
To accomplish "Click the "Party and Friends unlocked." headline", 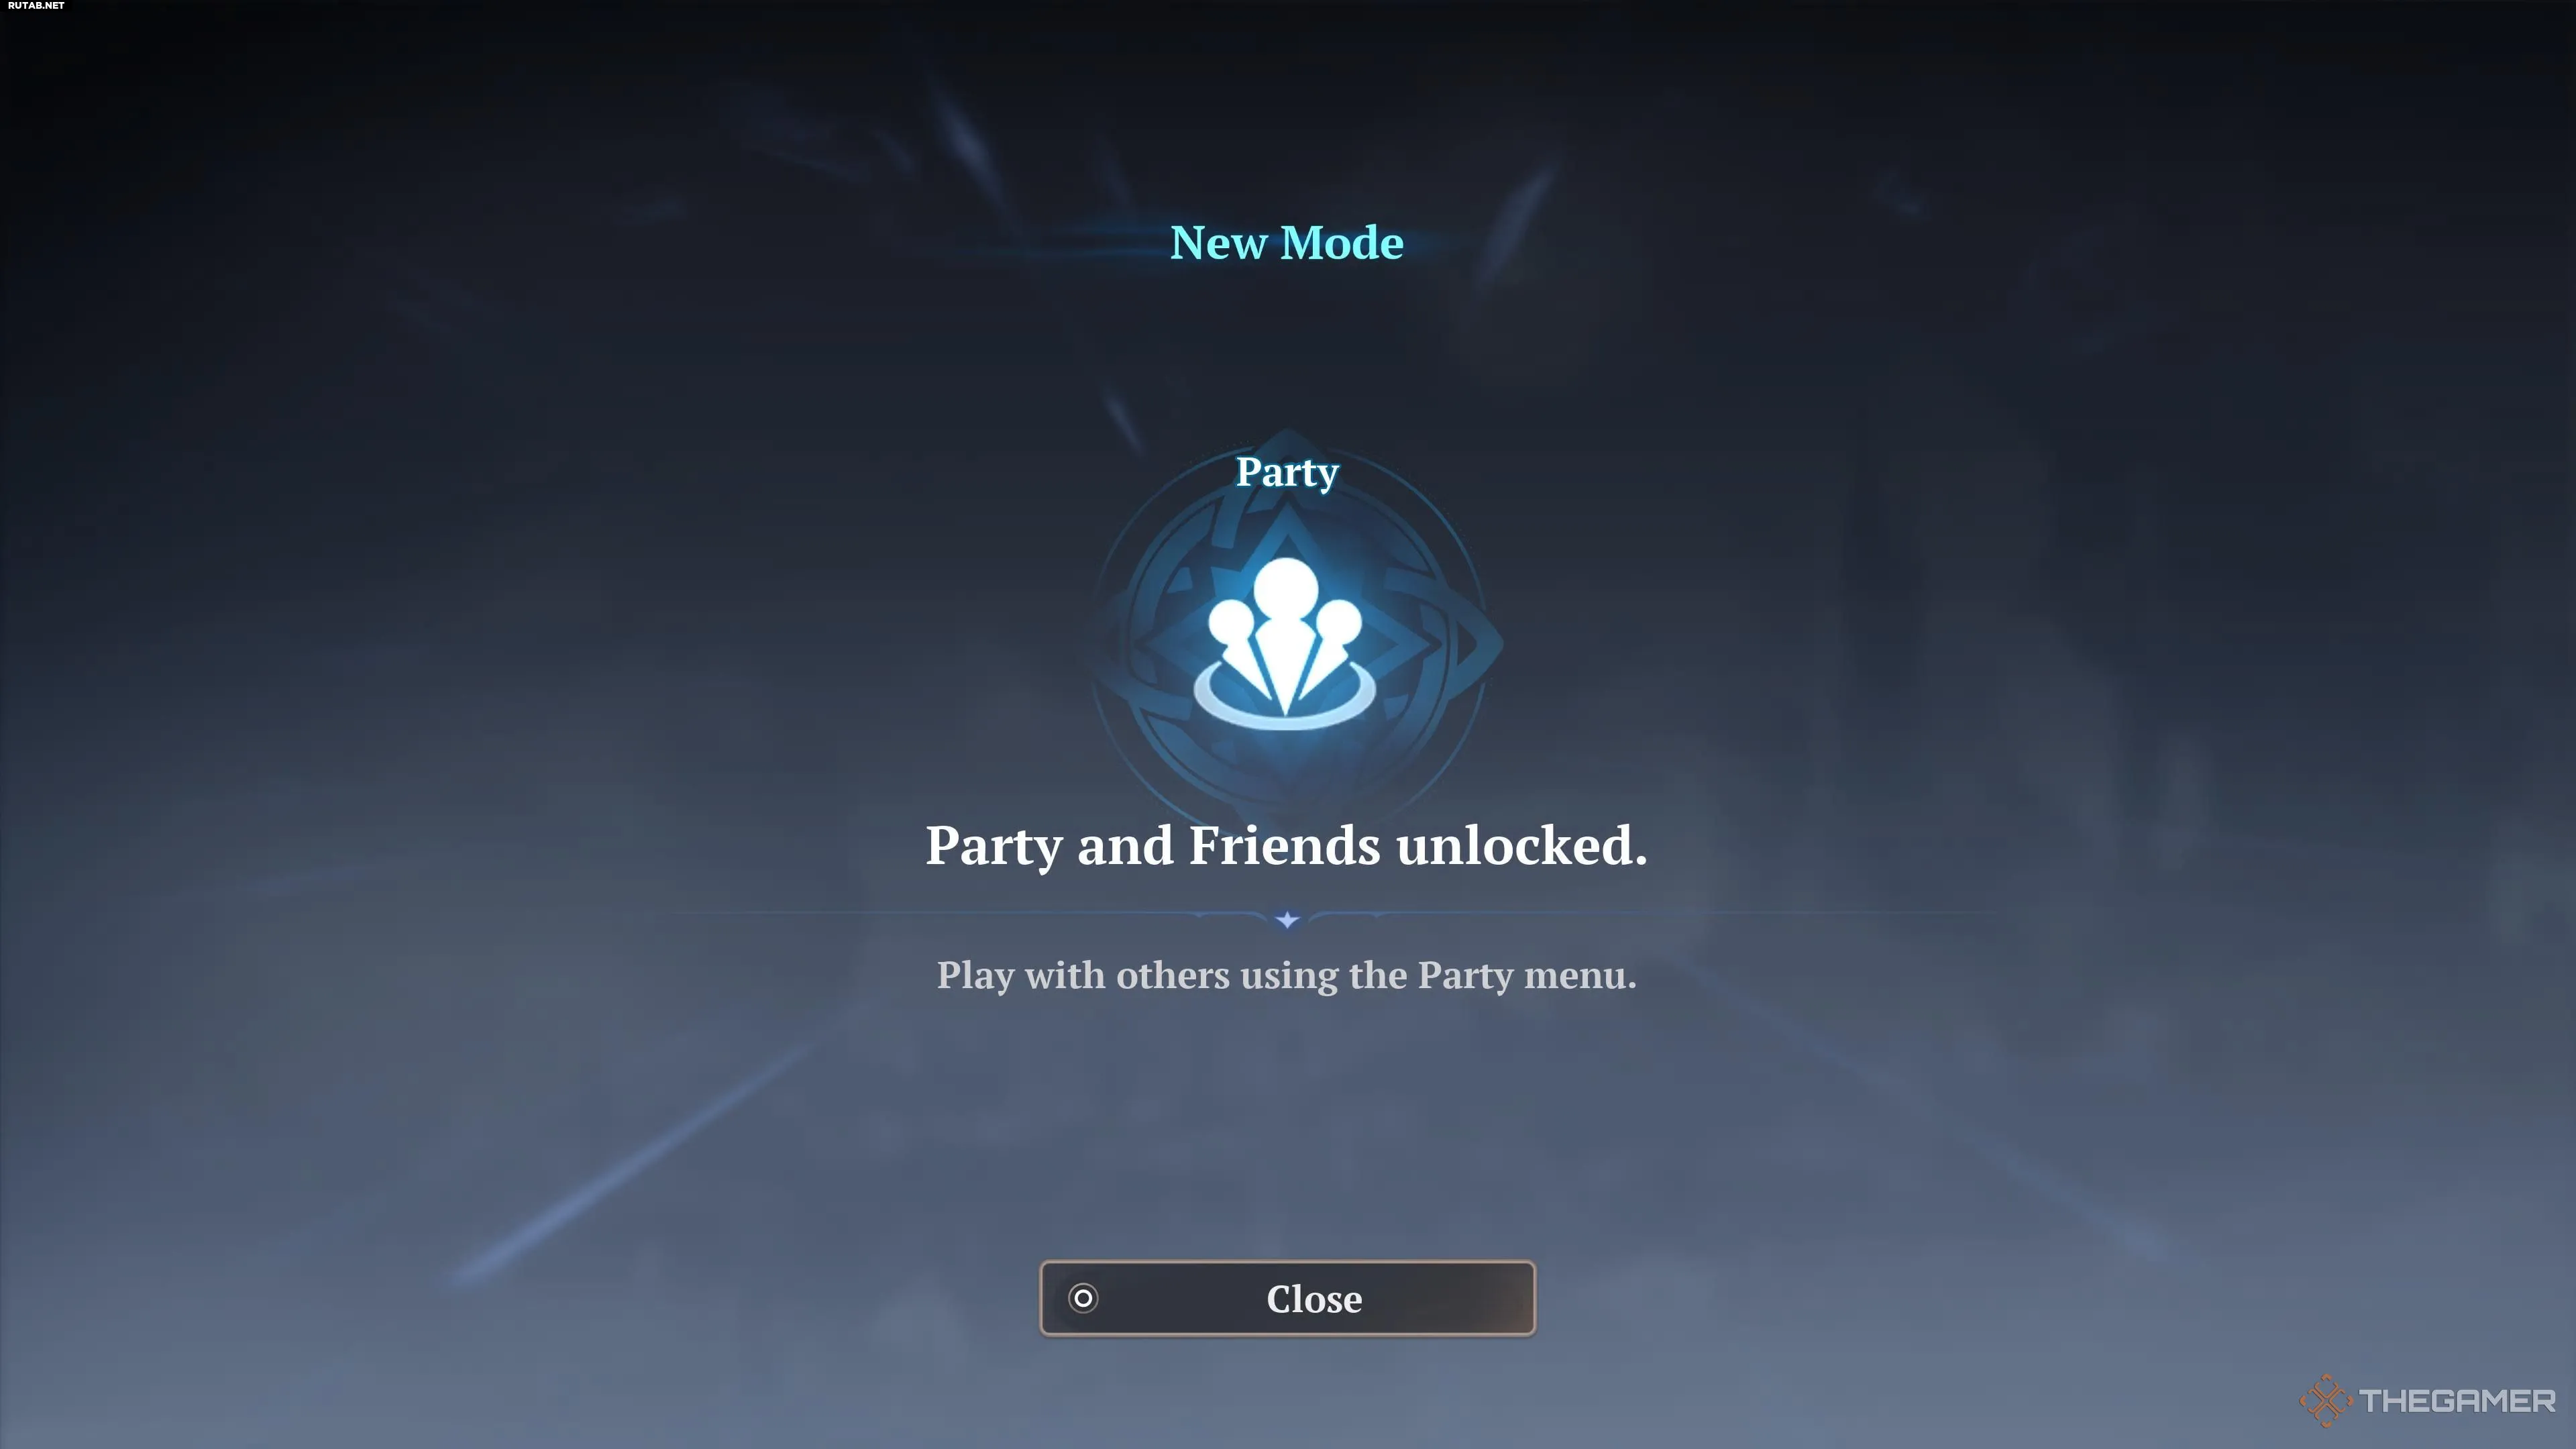I will 1286,846.
